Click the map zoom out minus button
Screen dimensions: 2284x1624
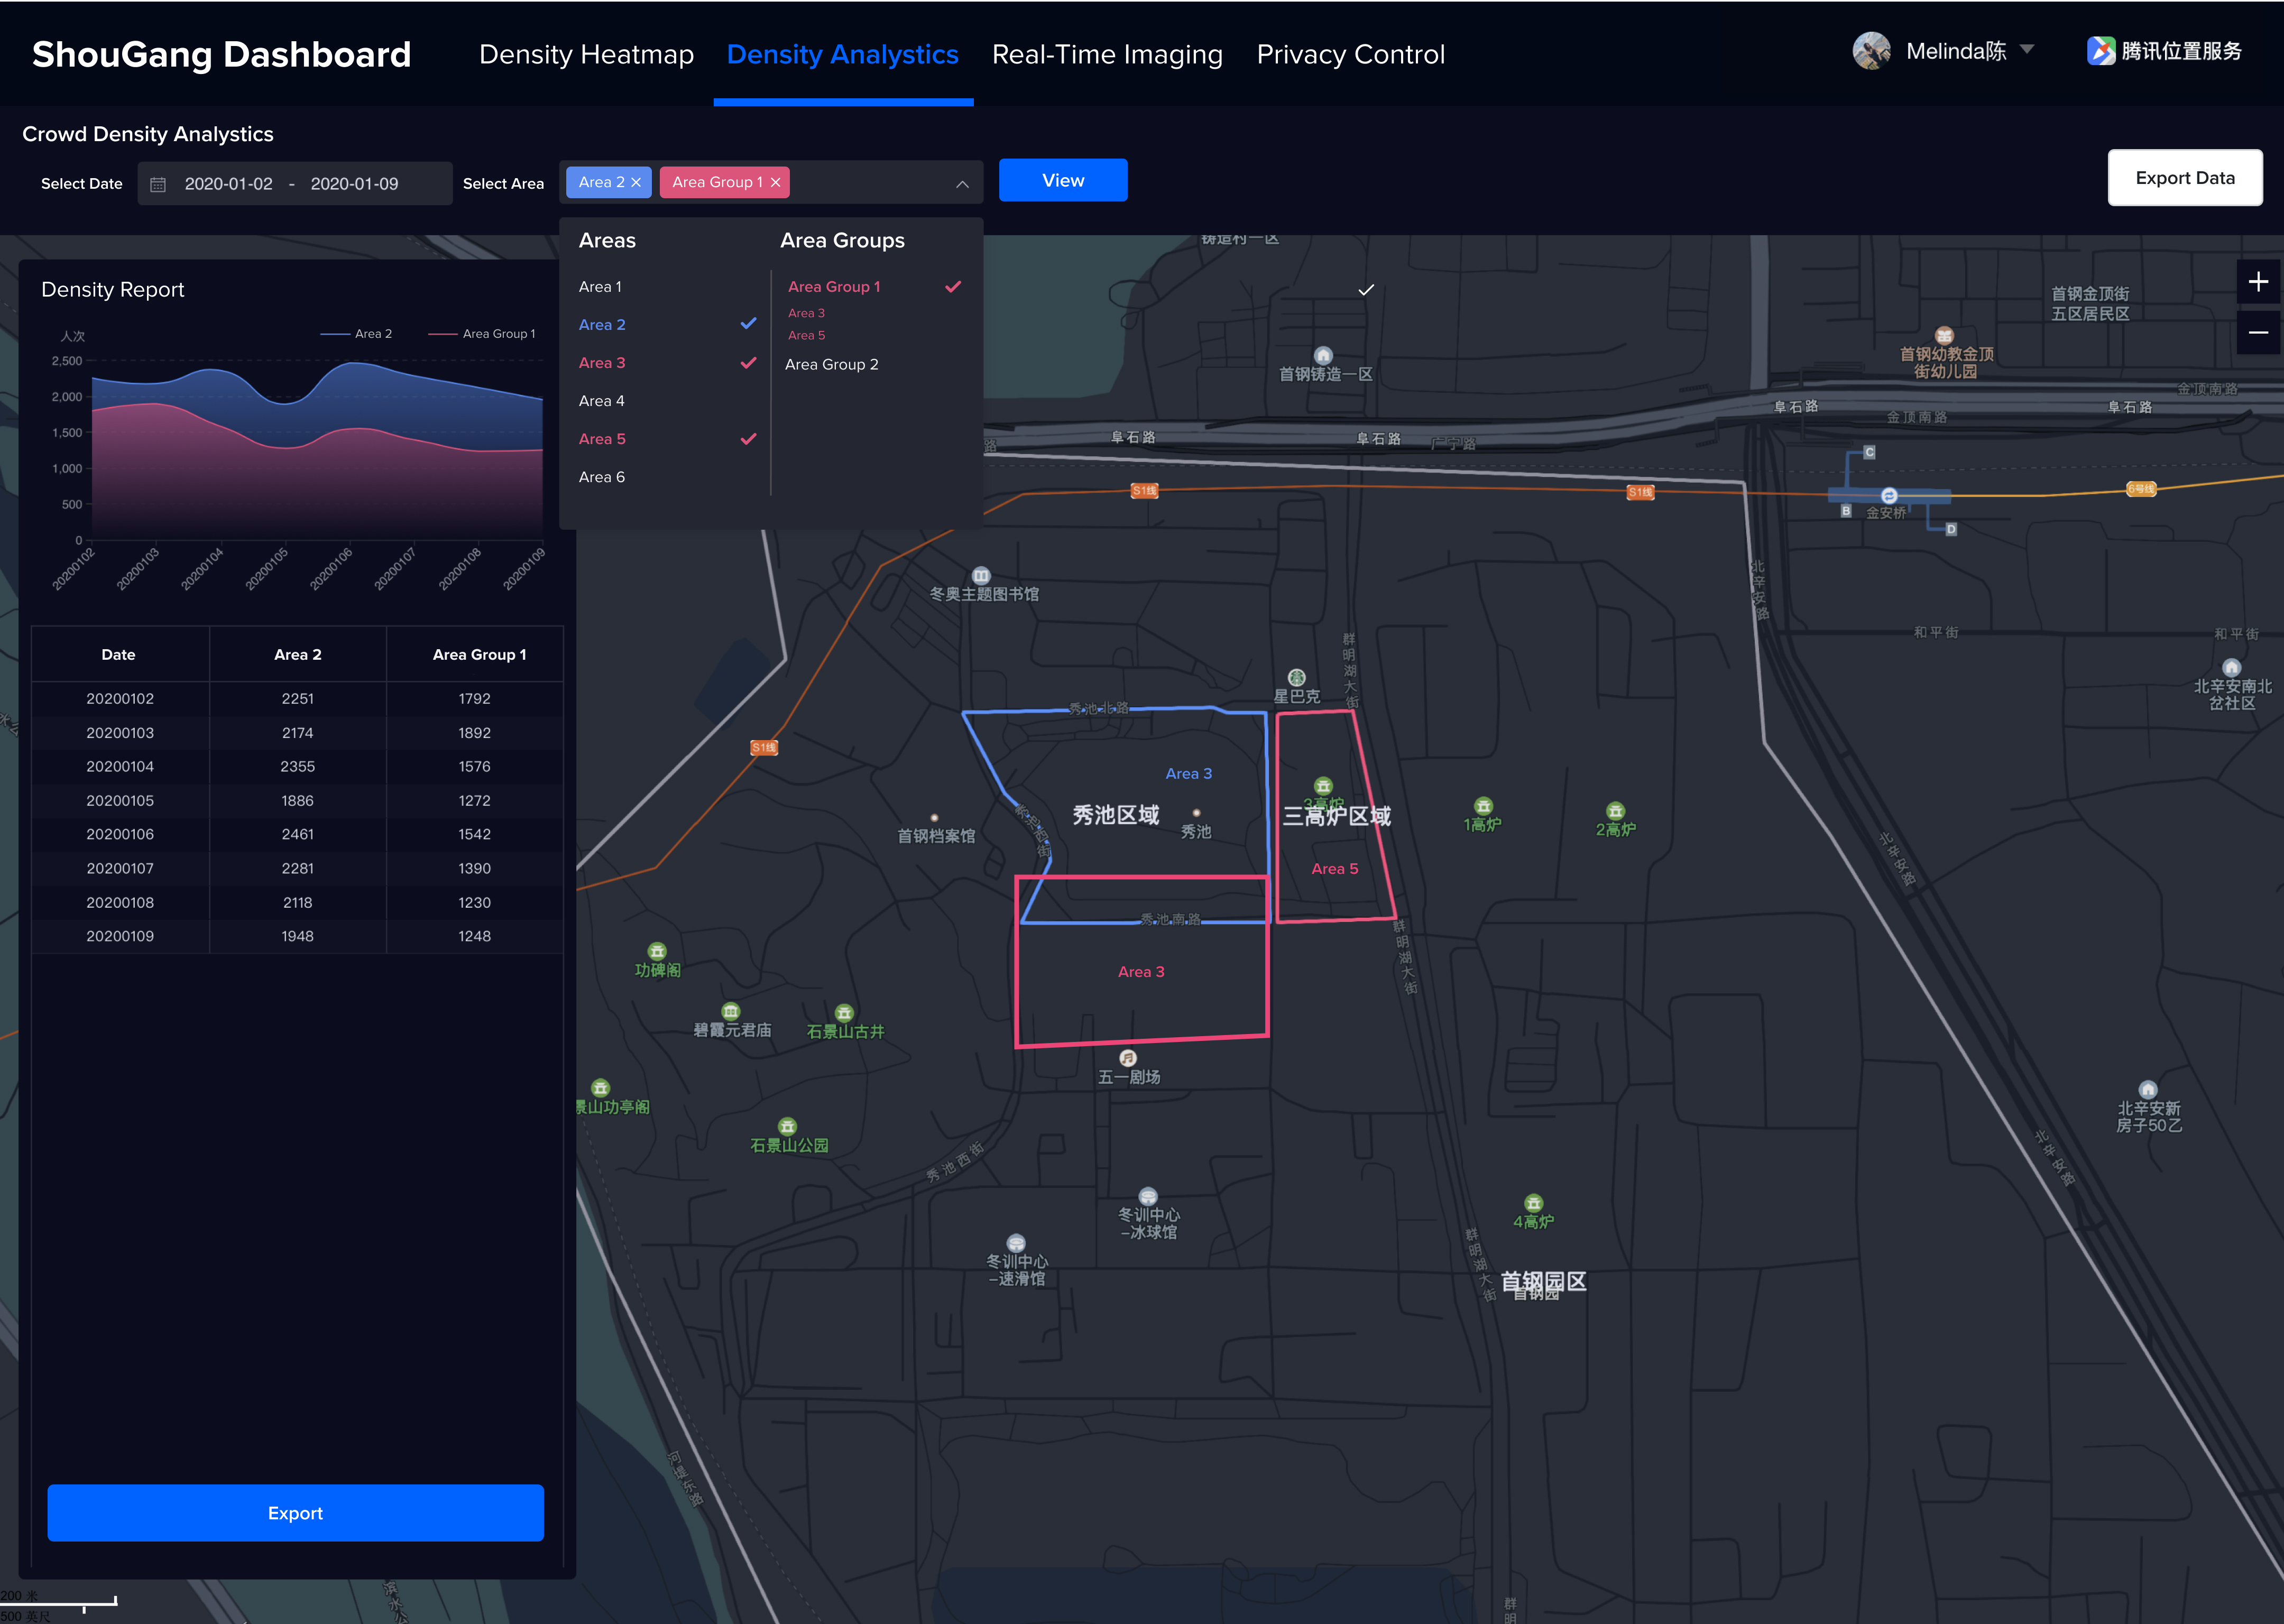(2258, 332)
